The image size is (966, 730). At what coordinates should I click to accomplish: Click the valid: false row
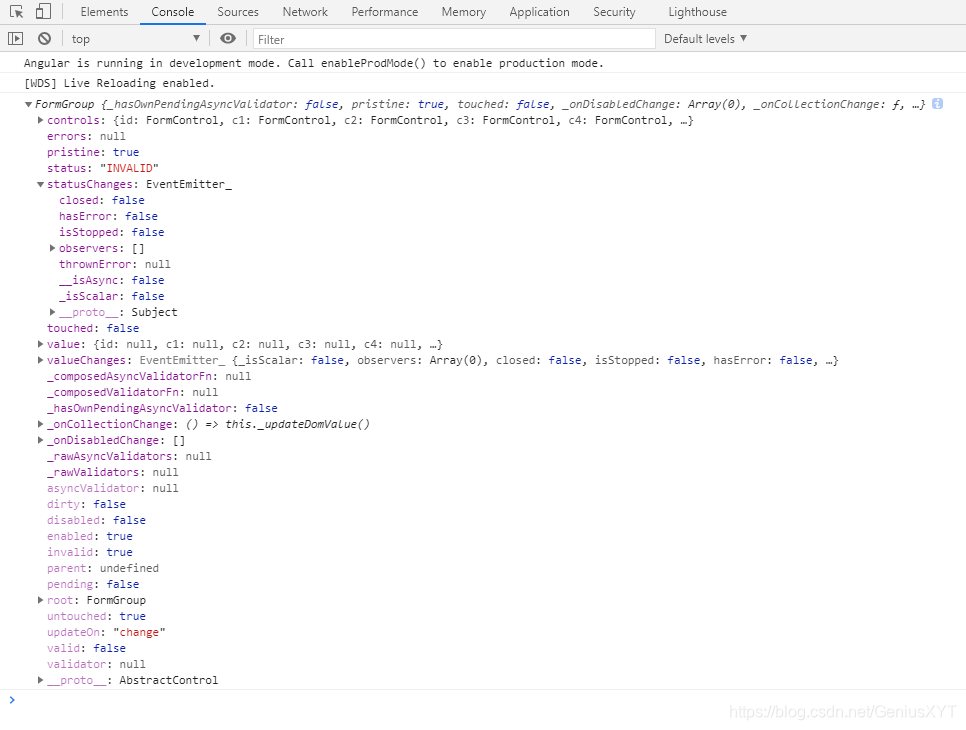click(86, 649)
